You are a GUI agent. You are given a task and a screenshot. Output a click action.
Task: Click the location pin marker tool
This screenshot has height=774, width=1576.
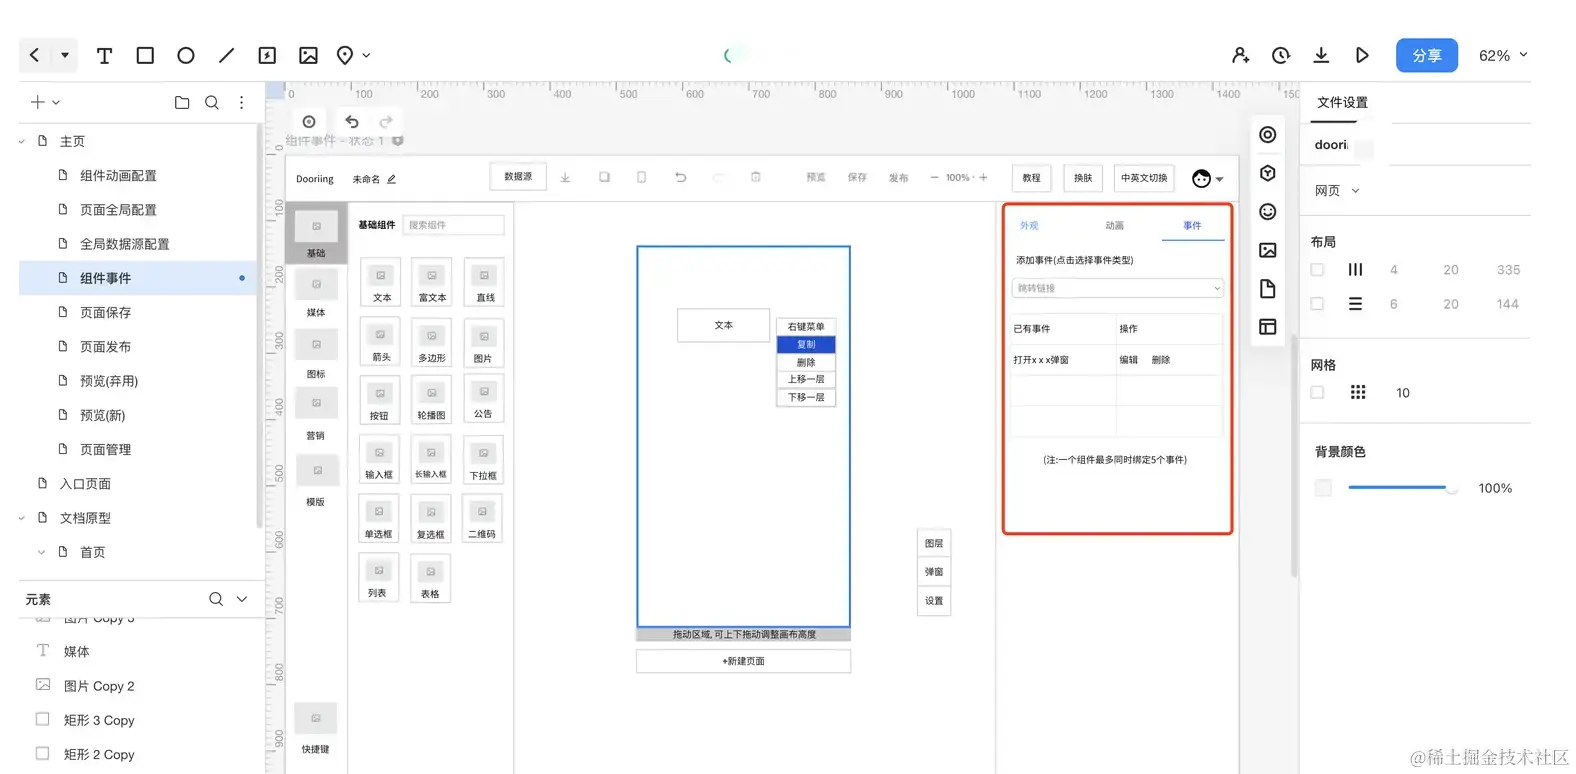345,56
